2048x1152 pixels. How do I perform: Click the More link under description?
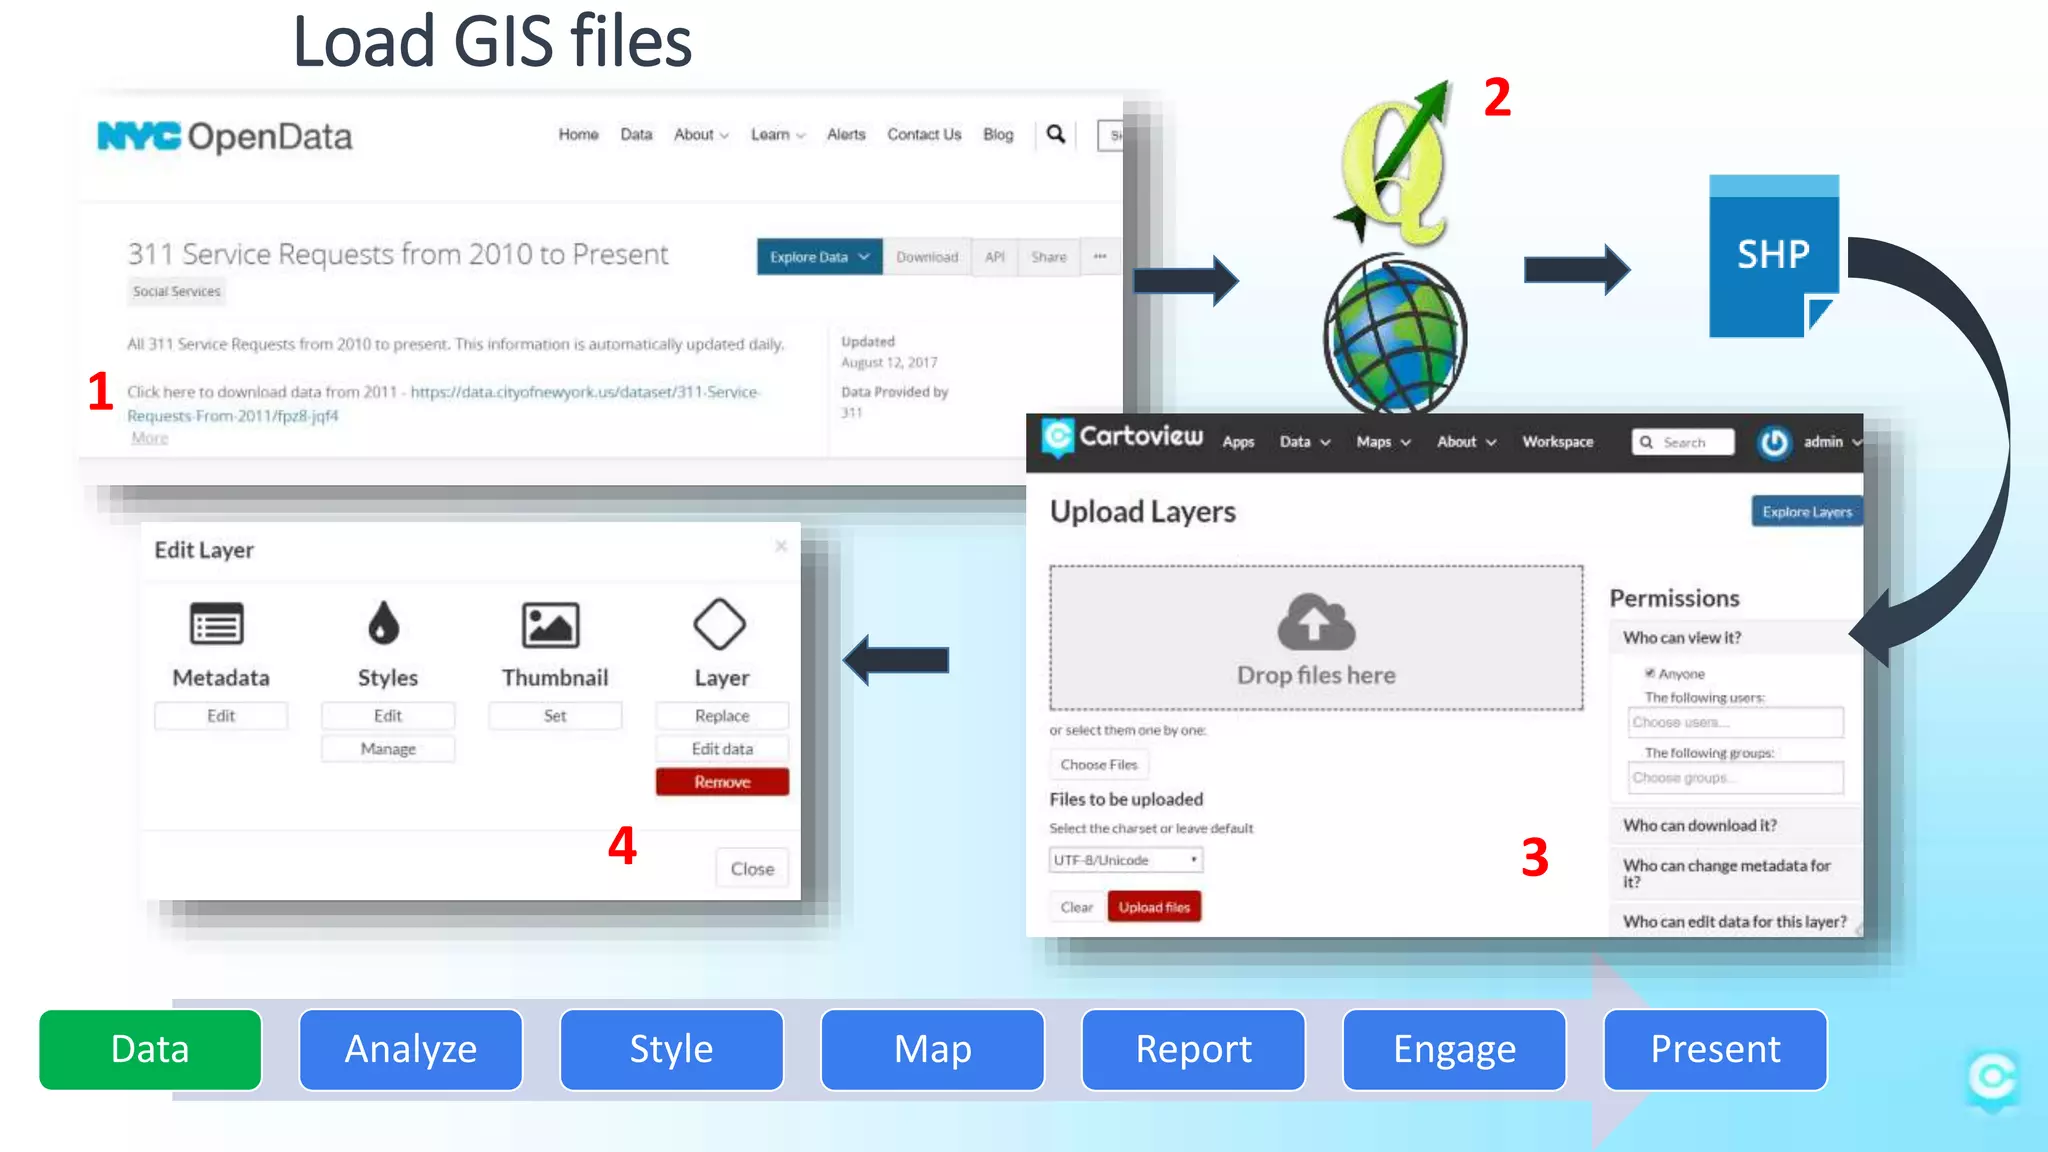(150, 438)
